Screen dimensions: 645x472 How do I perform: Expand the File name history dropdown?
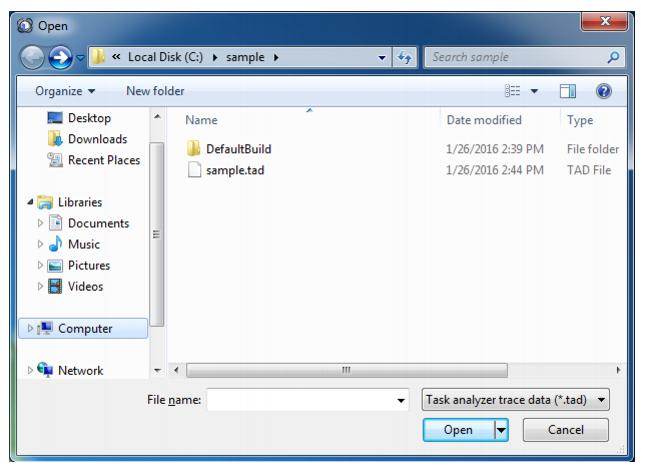[x=402, y=400]
